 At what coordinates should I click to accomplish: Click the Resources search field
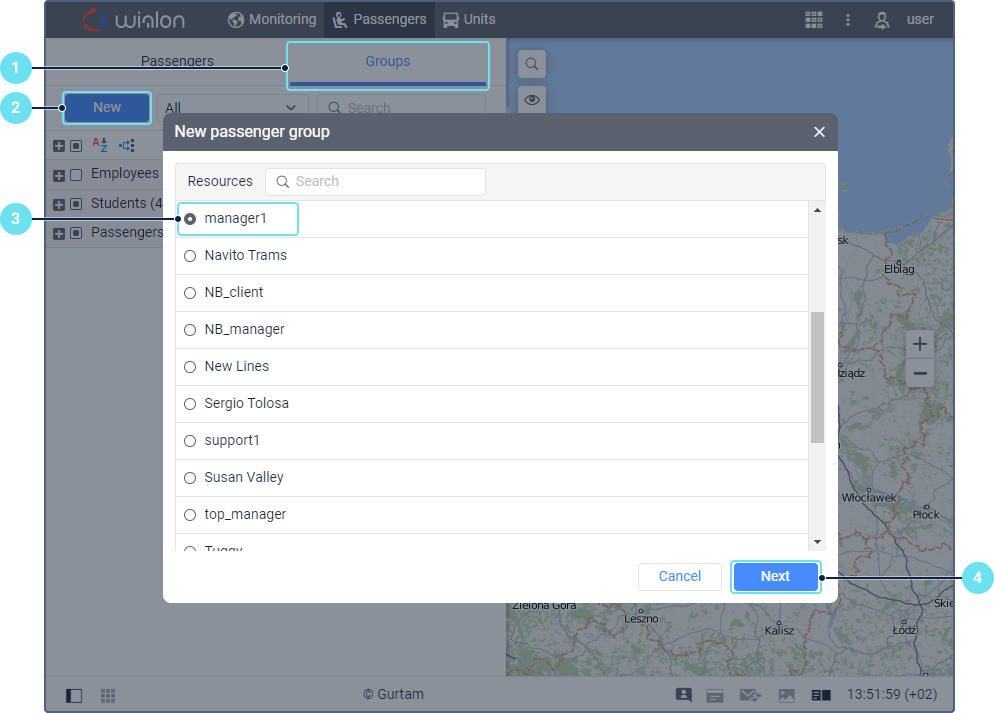tap(375, 181)
